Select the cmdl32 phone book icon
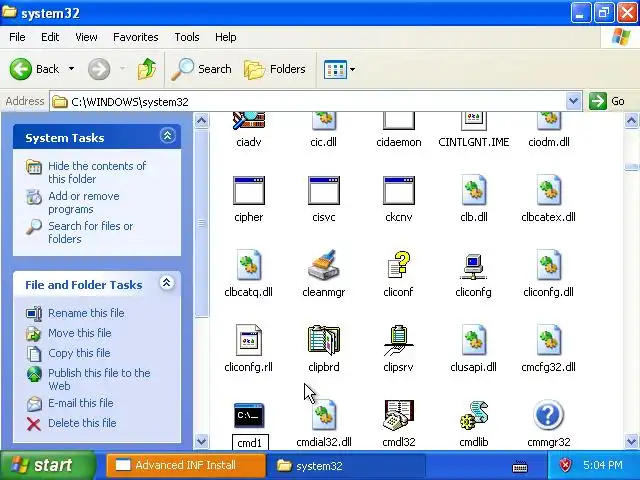This screenshot has width=640, height=480. click(x=399, y=415)
